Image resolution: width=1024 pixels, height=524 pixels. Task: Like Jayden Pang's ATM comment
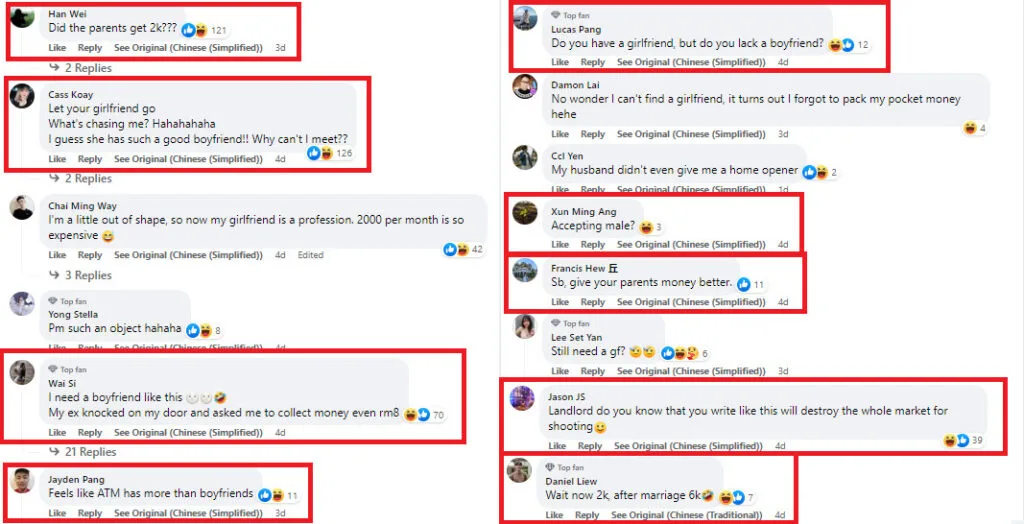(57, 513)
